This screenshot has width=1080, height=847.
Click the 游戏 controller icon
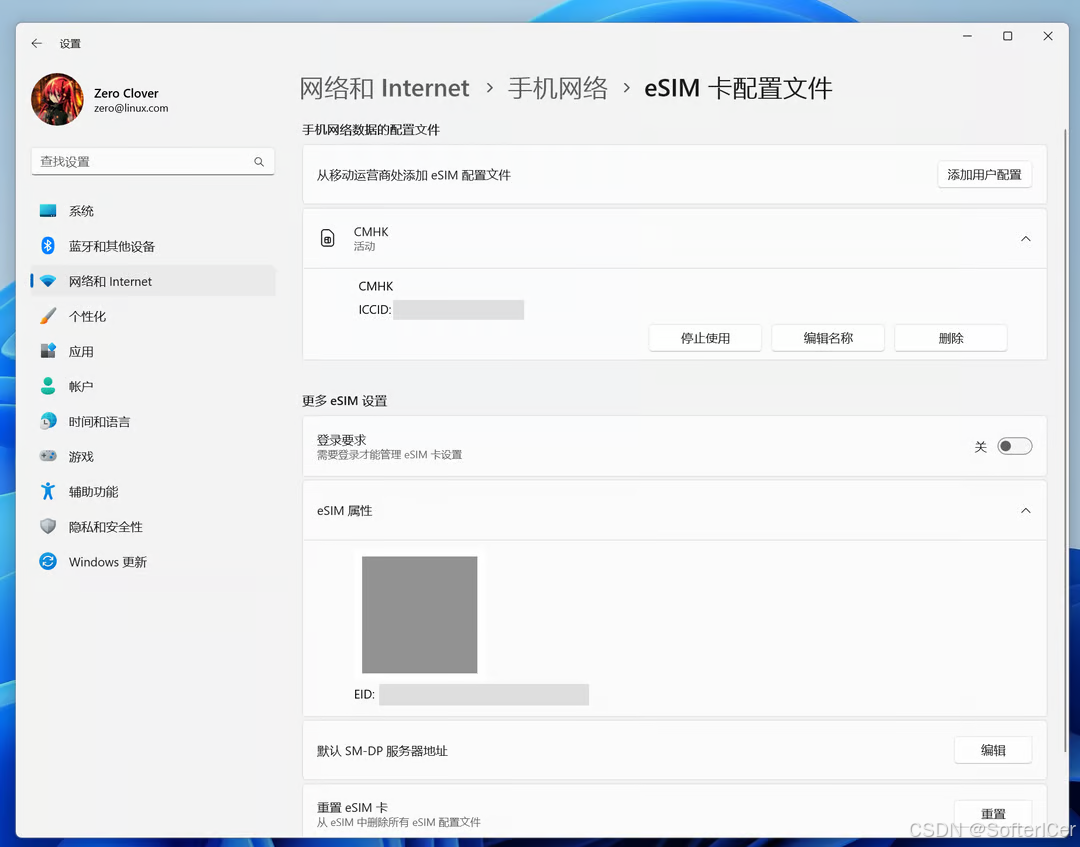[48, 456]
